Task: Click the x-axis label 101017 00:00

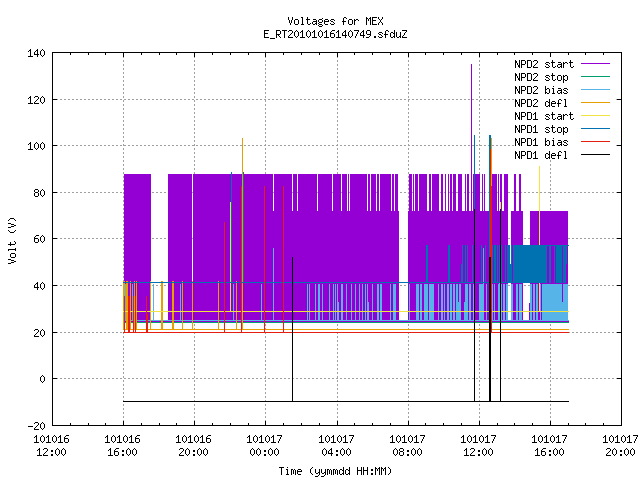Action: [264, 445]
